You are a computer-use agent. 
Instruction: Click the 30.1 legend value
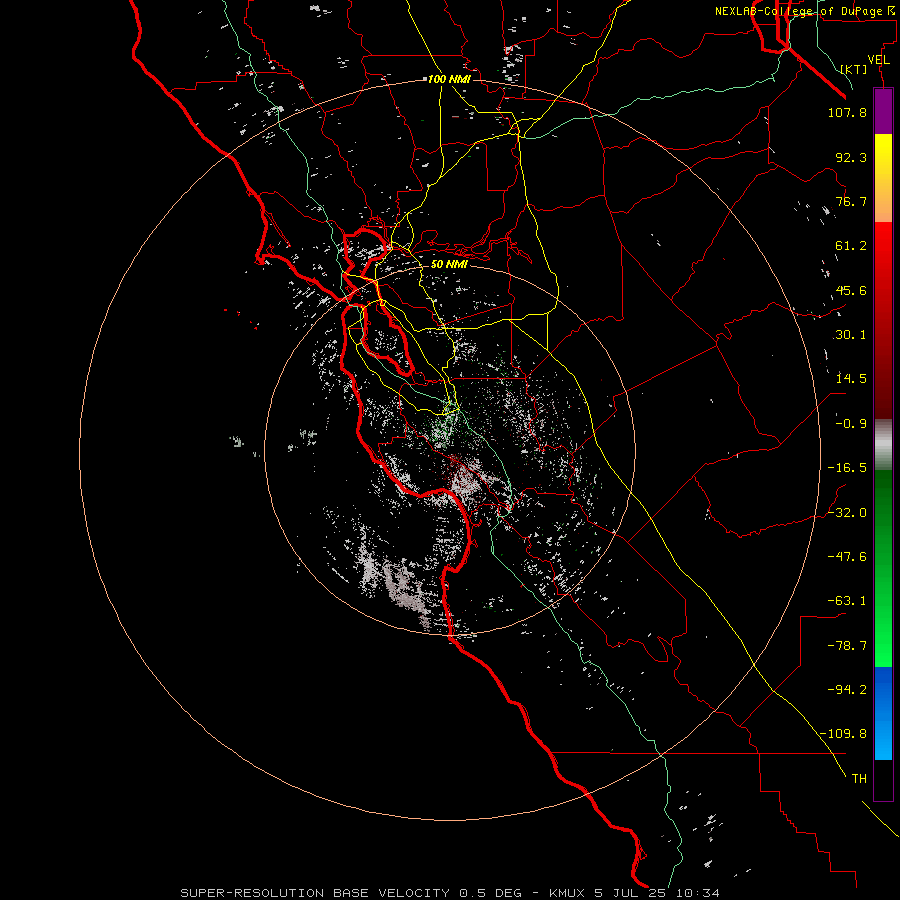click(851, 335)
